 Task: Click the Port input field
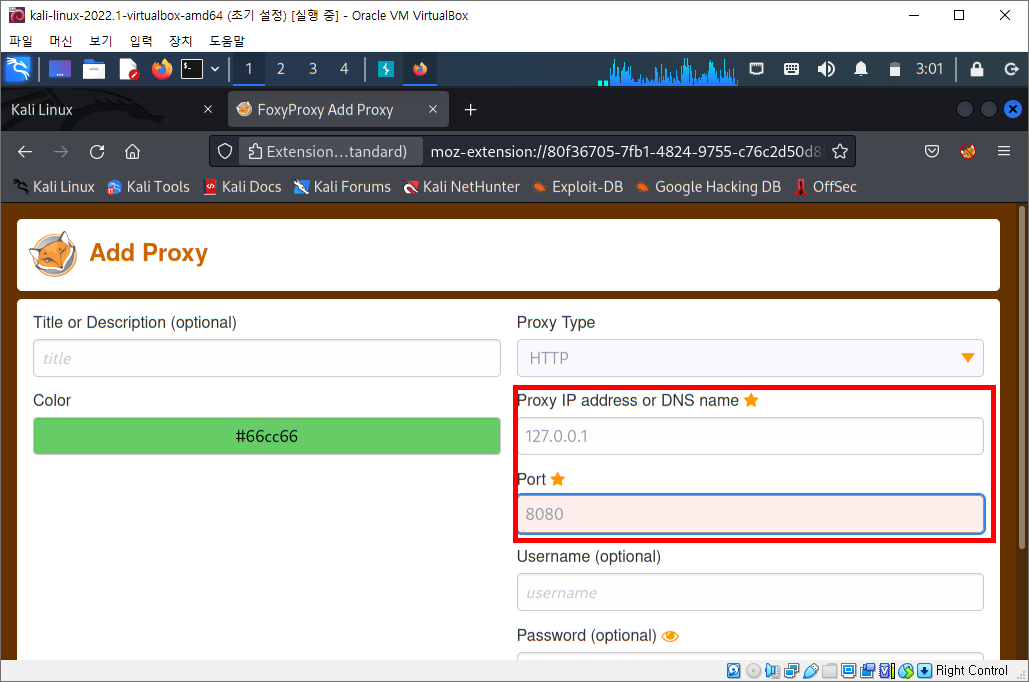[750, 514]
